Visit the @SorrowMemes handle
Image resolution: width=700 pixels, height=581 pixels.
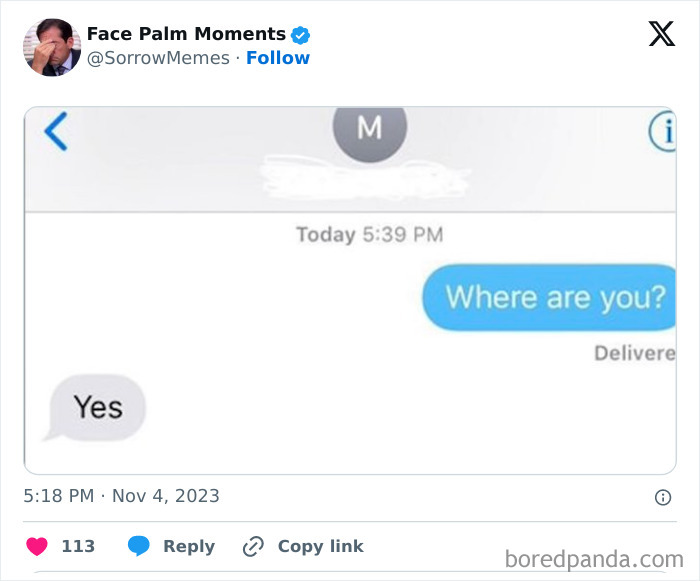pos(158,58)
